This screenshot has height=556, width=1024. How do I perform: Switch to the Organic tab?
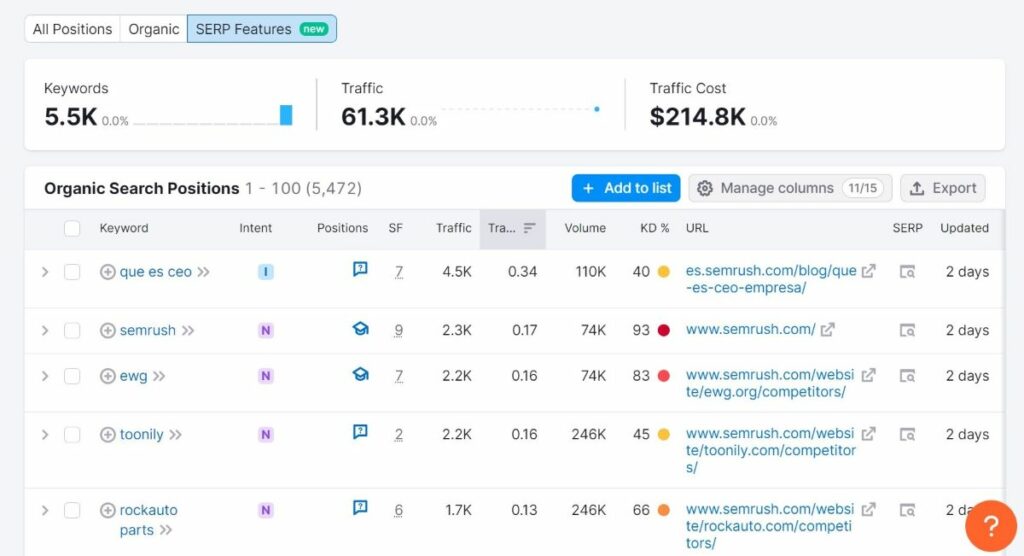pyautogui.click(x=153, y=29)
